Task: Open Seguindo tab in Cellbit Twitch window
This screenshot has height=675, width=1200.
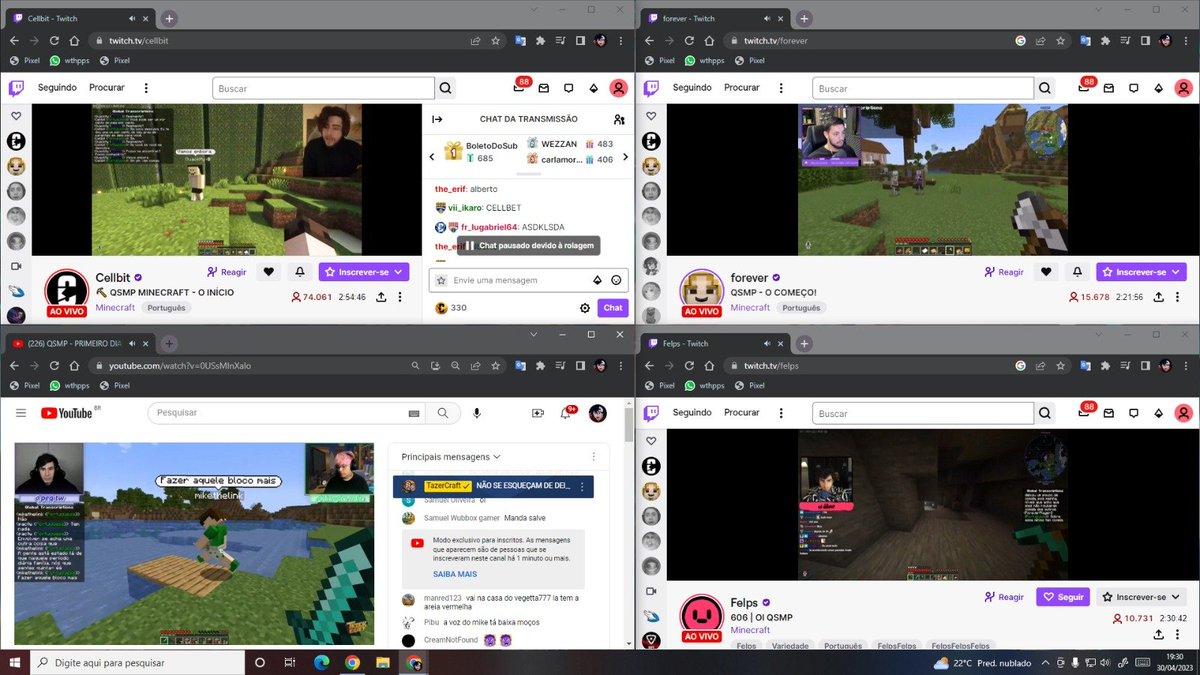Action: point(57,88)
